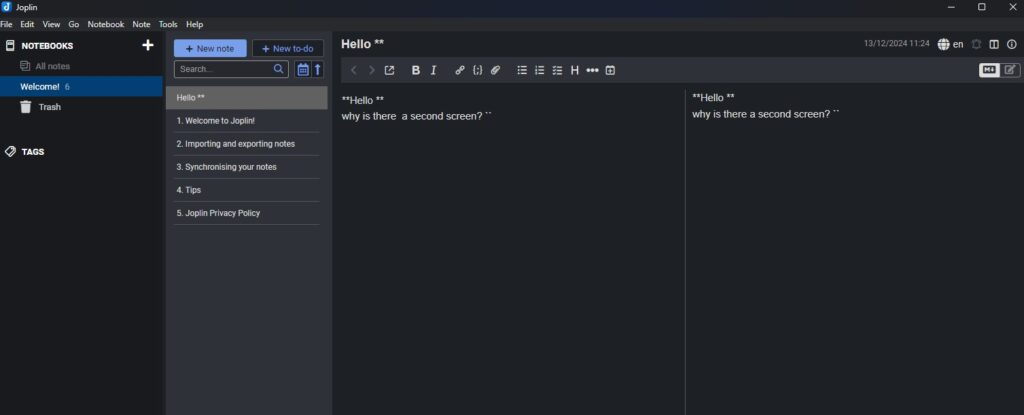Expand the horizontal rule ellipsis toolbar item
The height and width of the screenshot is (415, 1024).
pyautogui.click(x=592, y=70)
